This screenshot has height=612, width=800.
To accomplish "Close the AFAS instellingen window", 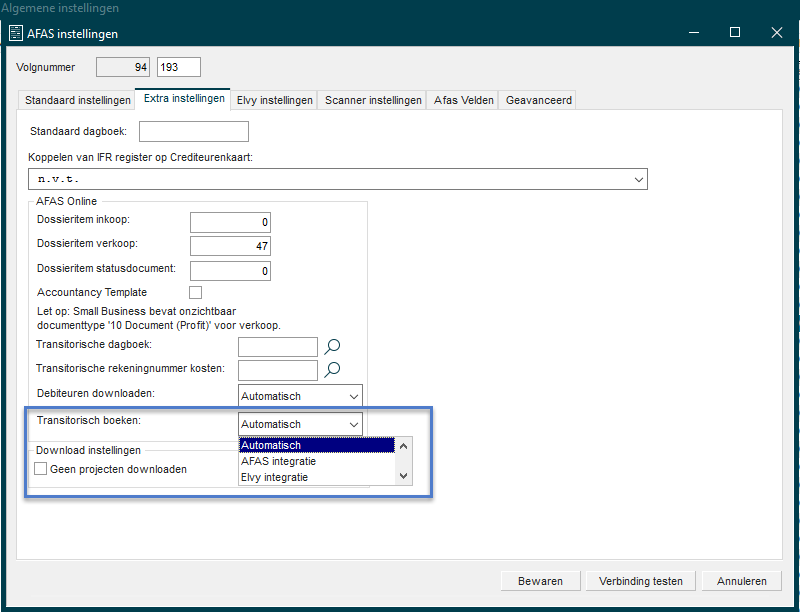I will (x=777, y=33).
